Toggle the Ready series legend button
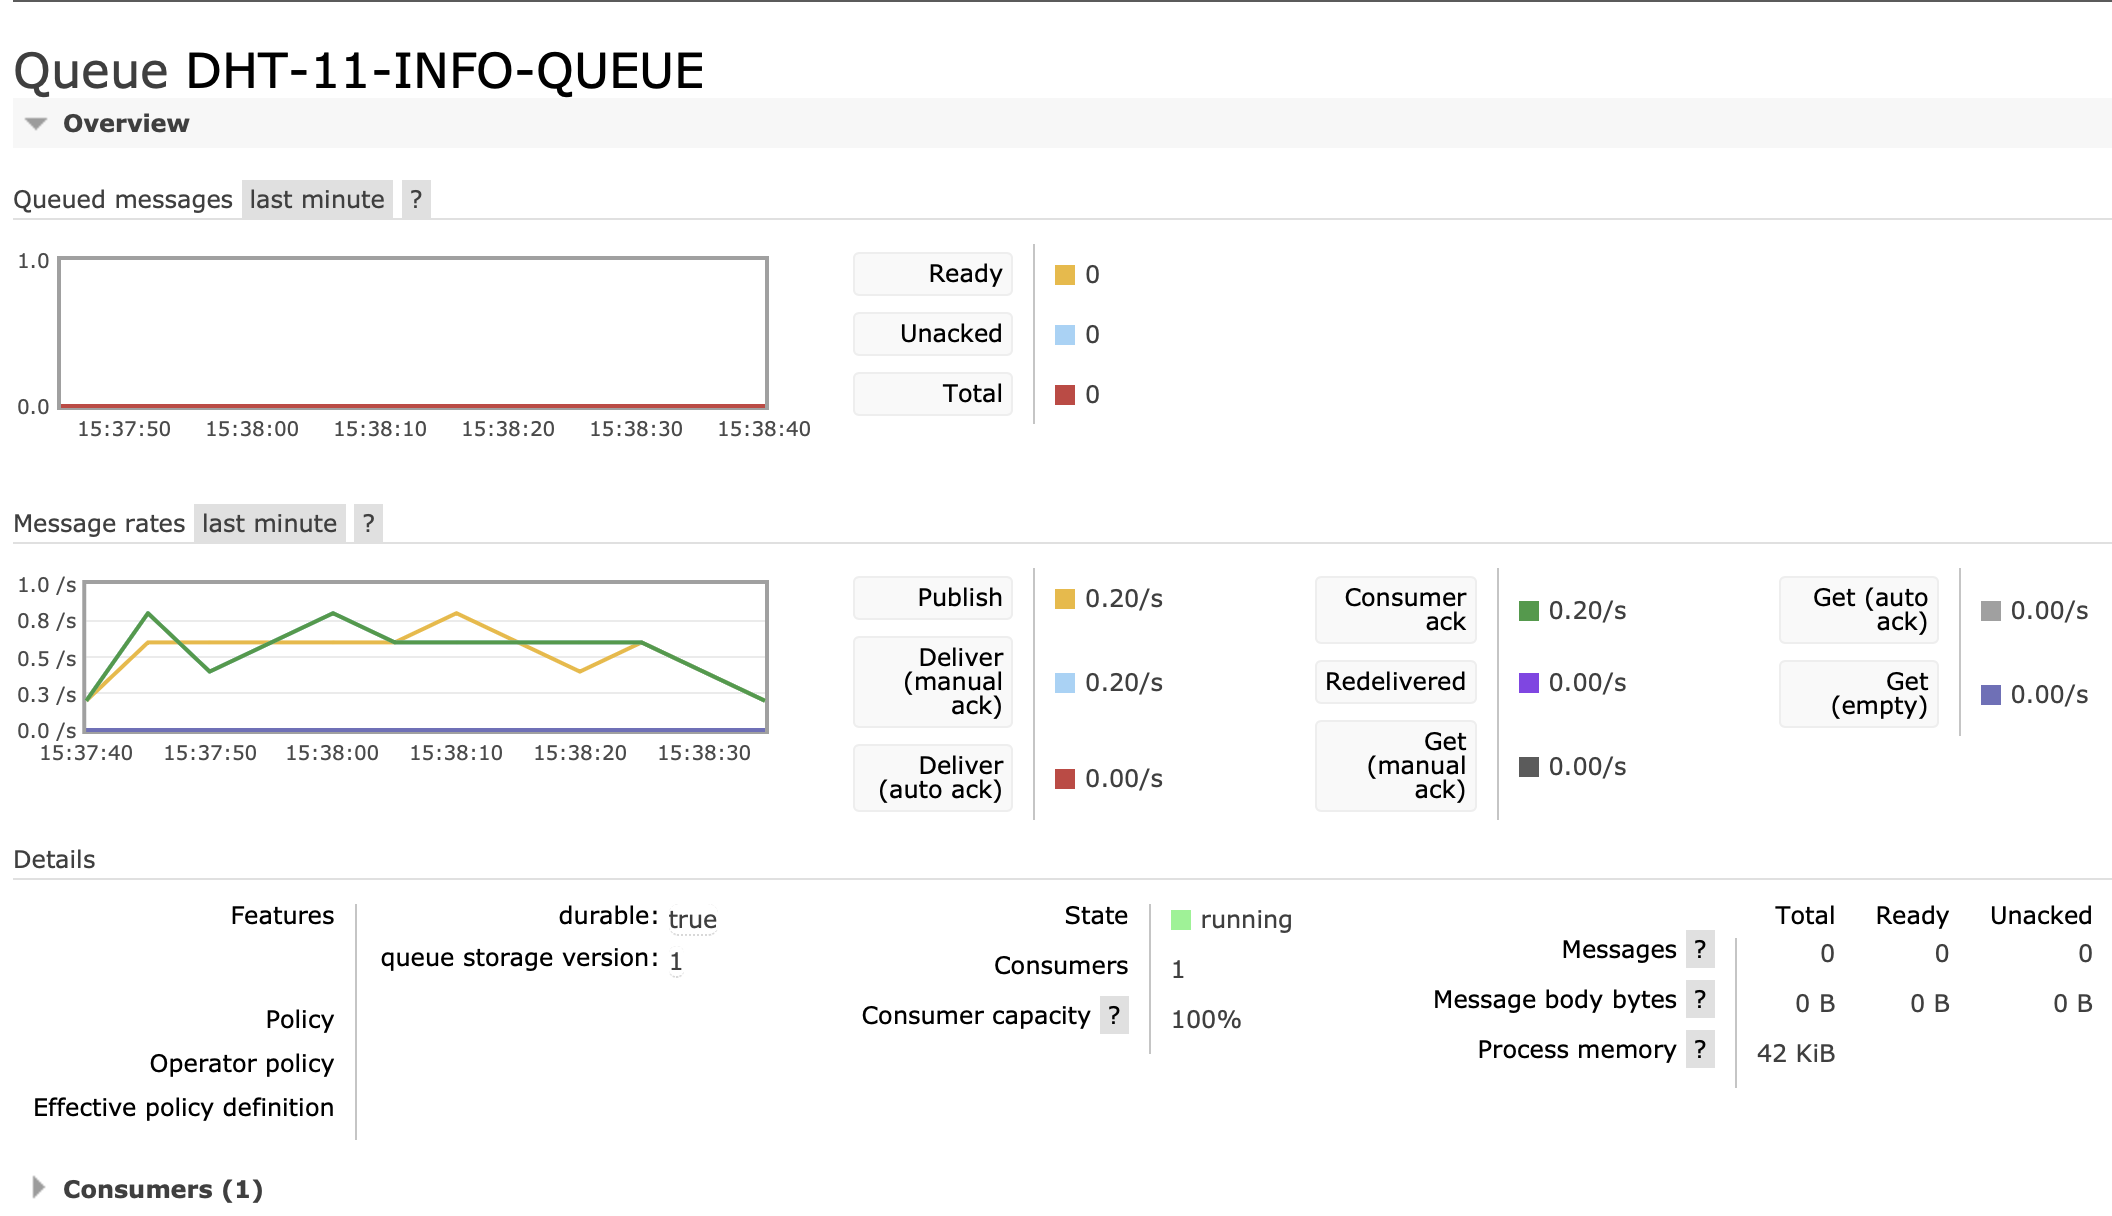The image size is (2112, 1216). (x=933, y=274)
